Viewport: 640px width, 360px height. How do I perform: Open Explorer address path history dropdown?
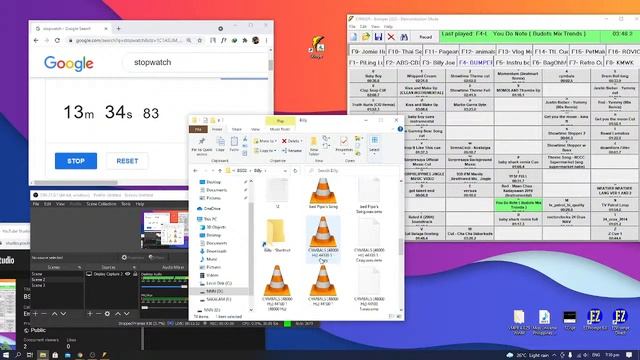coord(285,171)
